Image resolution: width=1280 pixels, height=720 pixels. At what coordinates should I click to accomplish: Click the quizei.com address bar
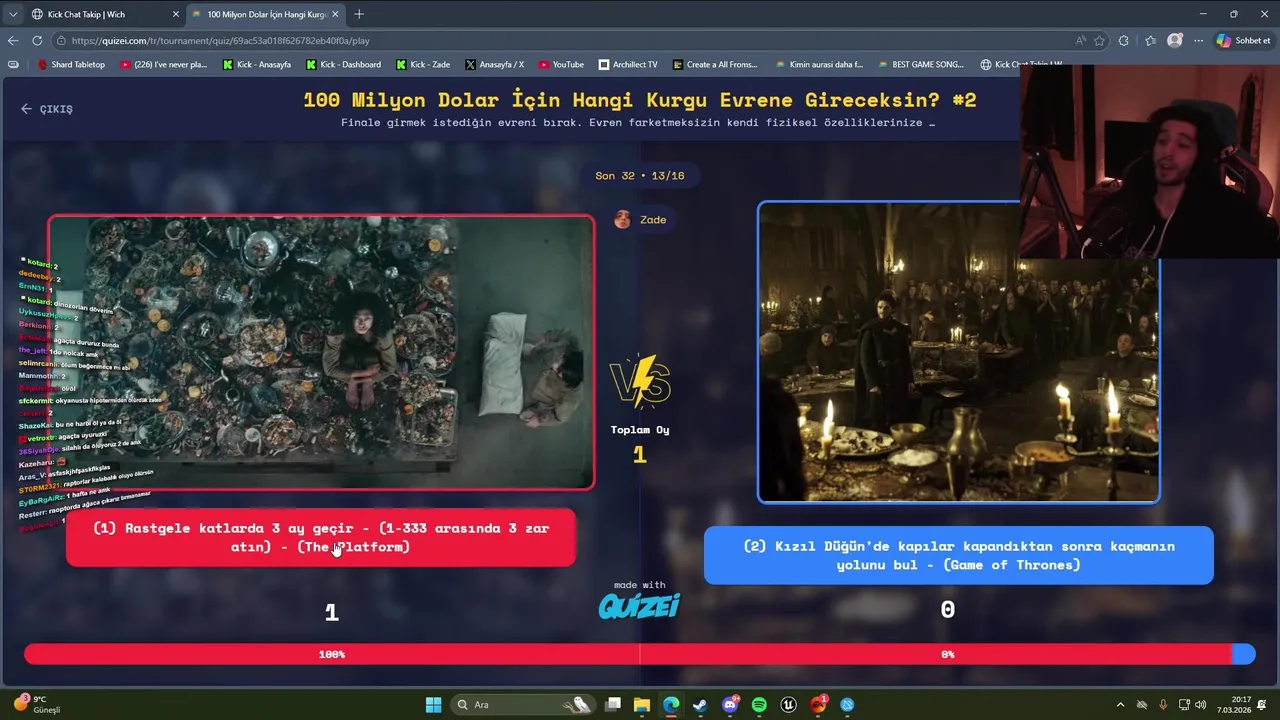coord(560,41)
